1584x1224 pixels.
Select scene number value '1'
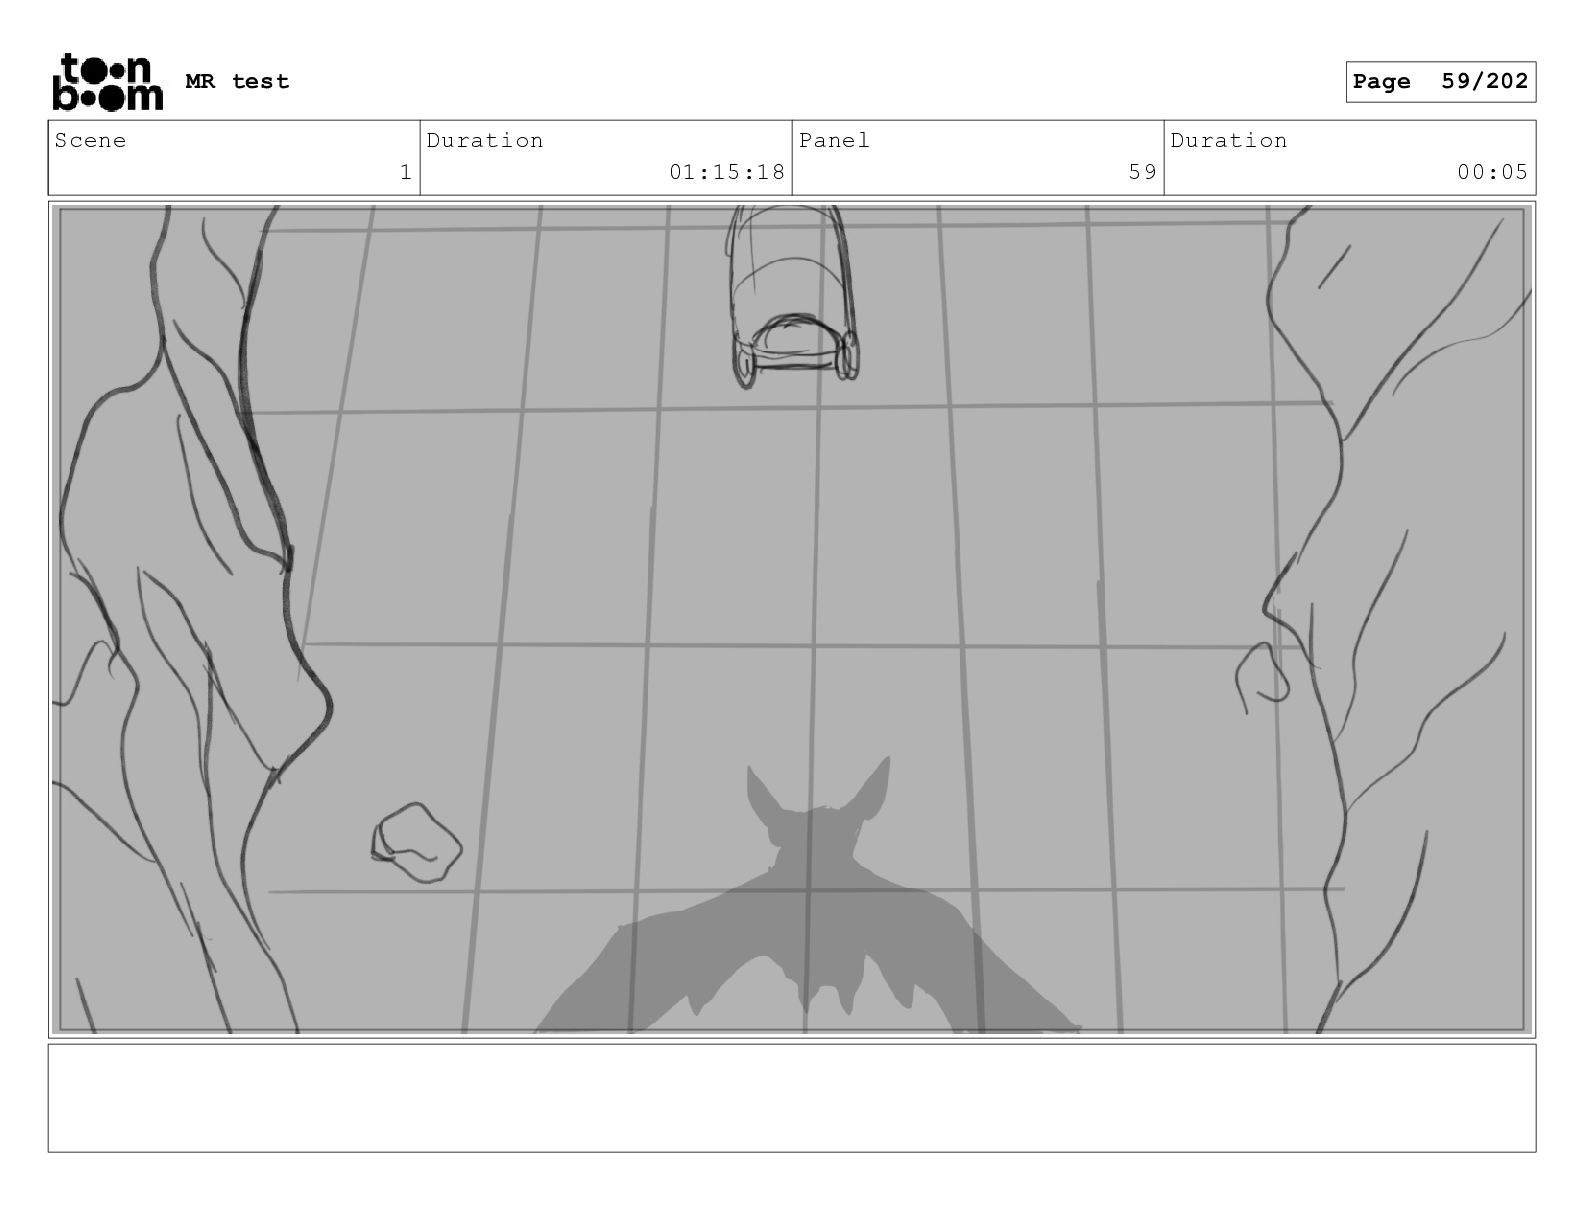[405, 172]
